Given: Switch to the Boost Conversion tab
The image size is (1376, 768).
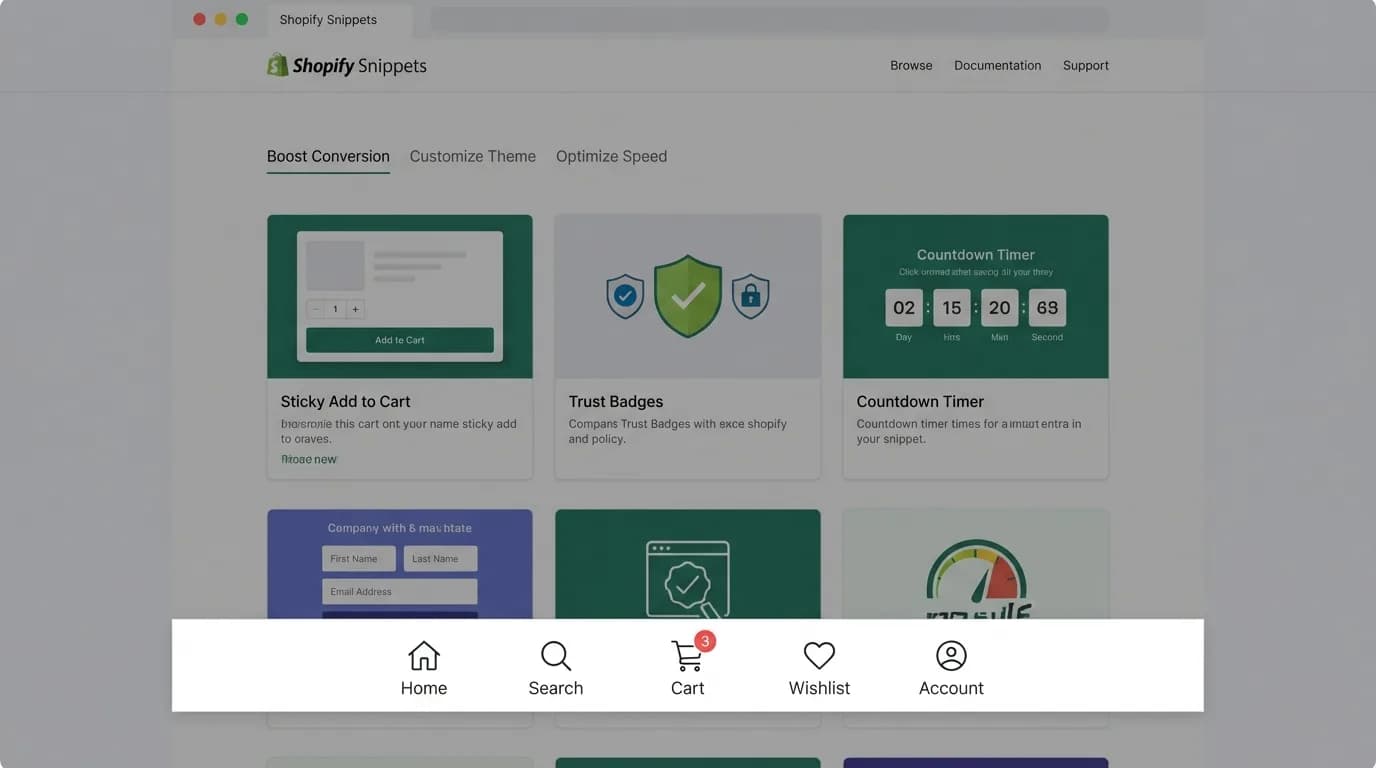Looking at the screenshot, I should pyautogui.click(x=328, y=156).
